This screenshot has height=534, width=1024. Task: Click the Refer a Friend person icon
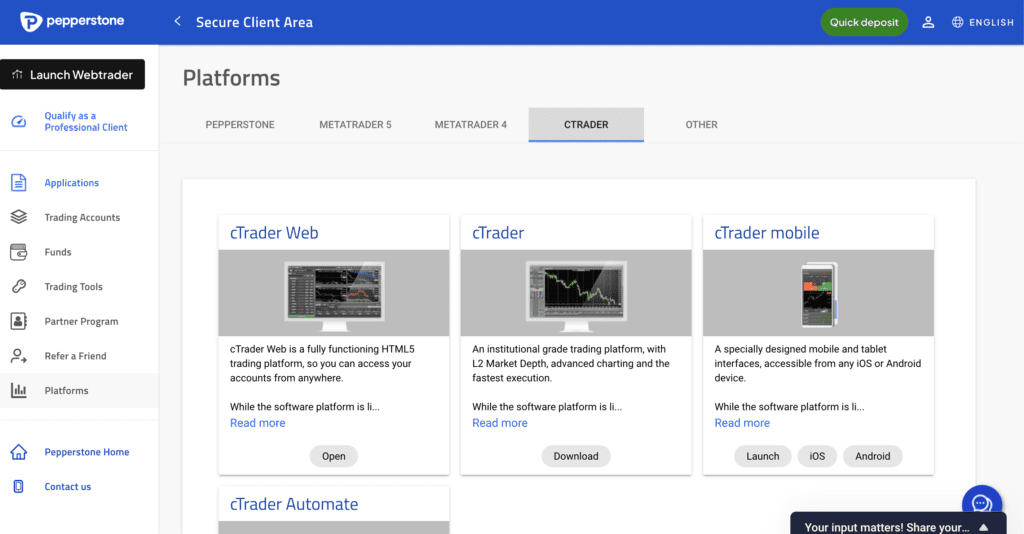(x=19, y=356)
